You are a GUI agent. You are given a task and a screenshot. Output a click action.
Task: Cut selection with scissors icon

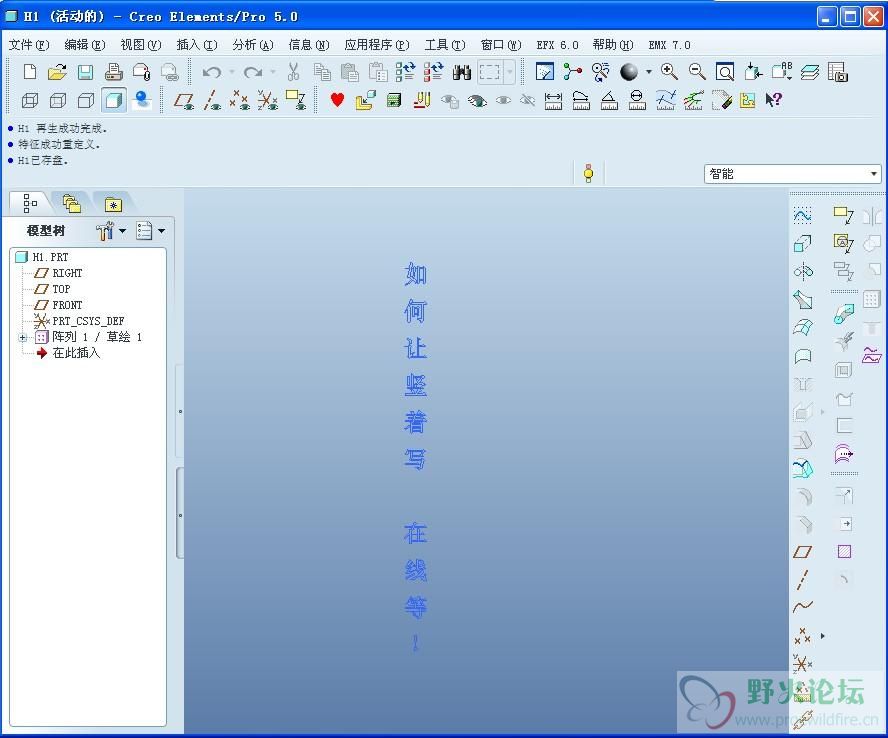pyautogui.click(x=293, y=72)
